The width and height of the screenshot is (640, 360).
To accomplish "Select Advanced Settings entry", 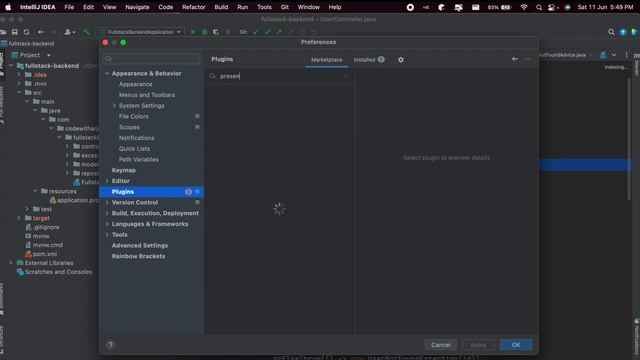I will (x=140, y=245).
